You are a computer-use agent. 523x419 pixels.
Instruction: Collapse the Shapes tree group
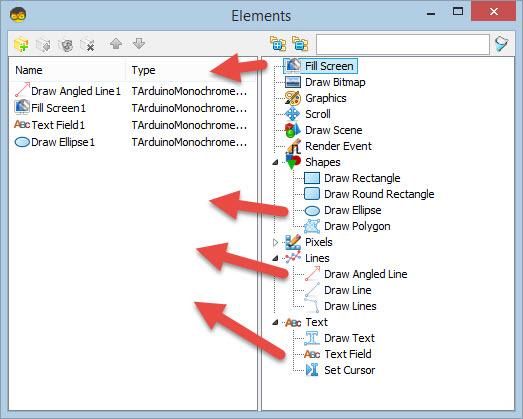pos(275,162)
